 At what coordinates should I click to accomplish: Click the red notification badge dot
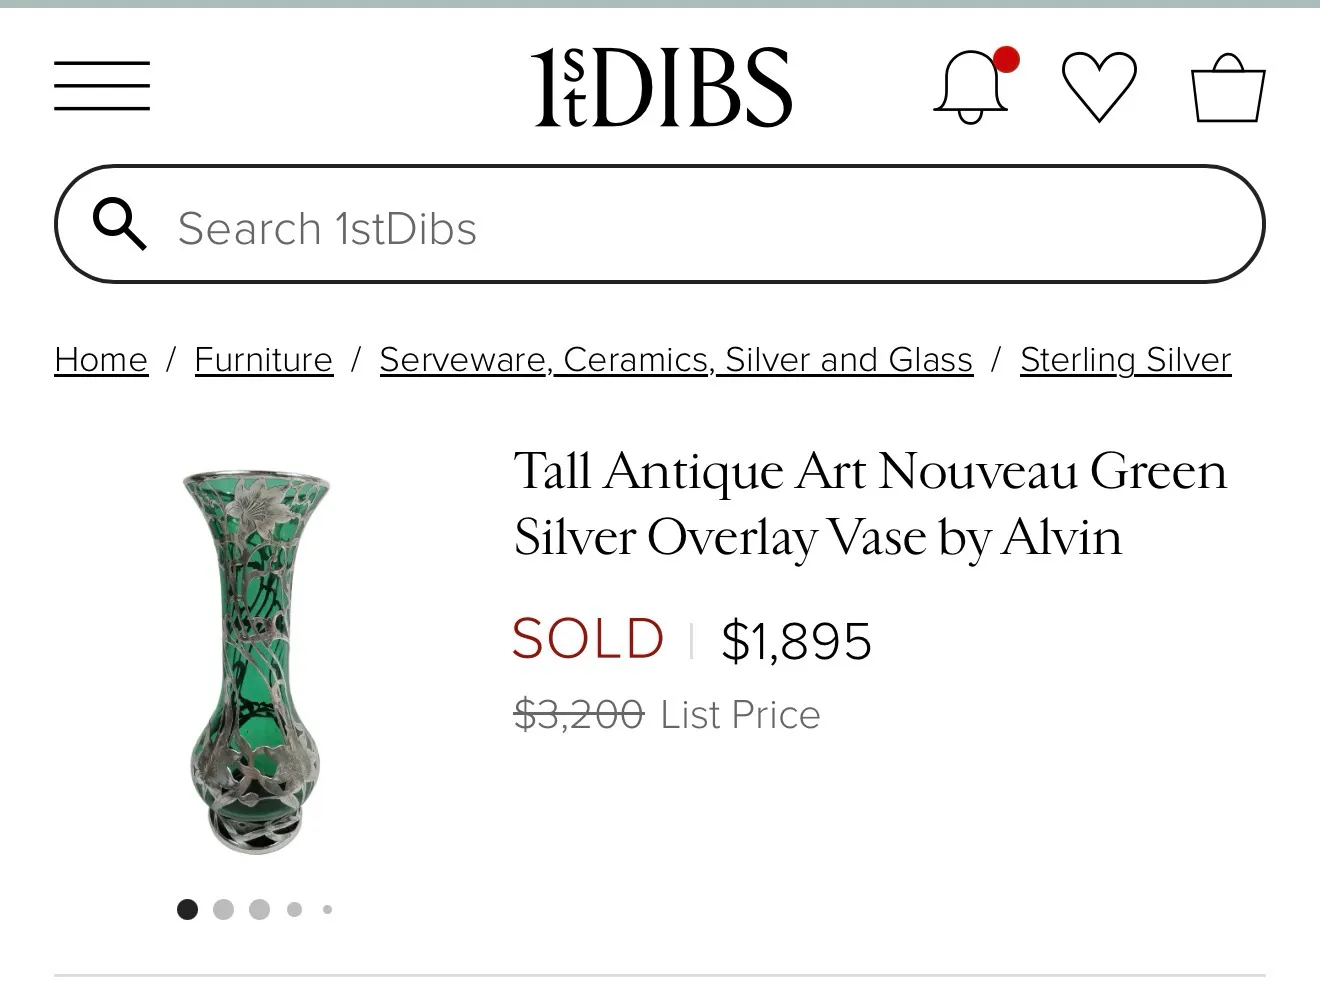click(x=1007, y=60)
